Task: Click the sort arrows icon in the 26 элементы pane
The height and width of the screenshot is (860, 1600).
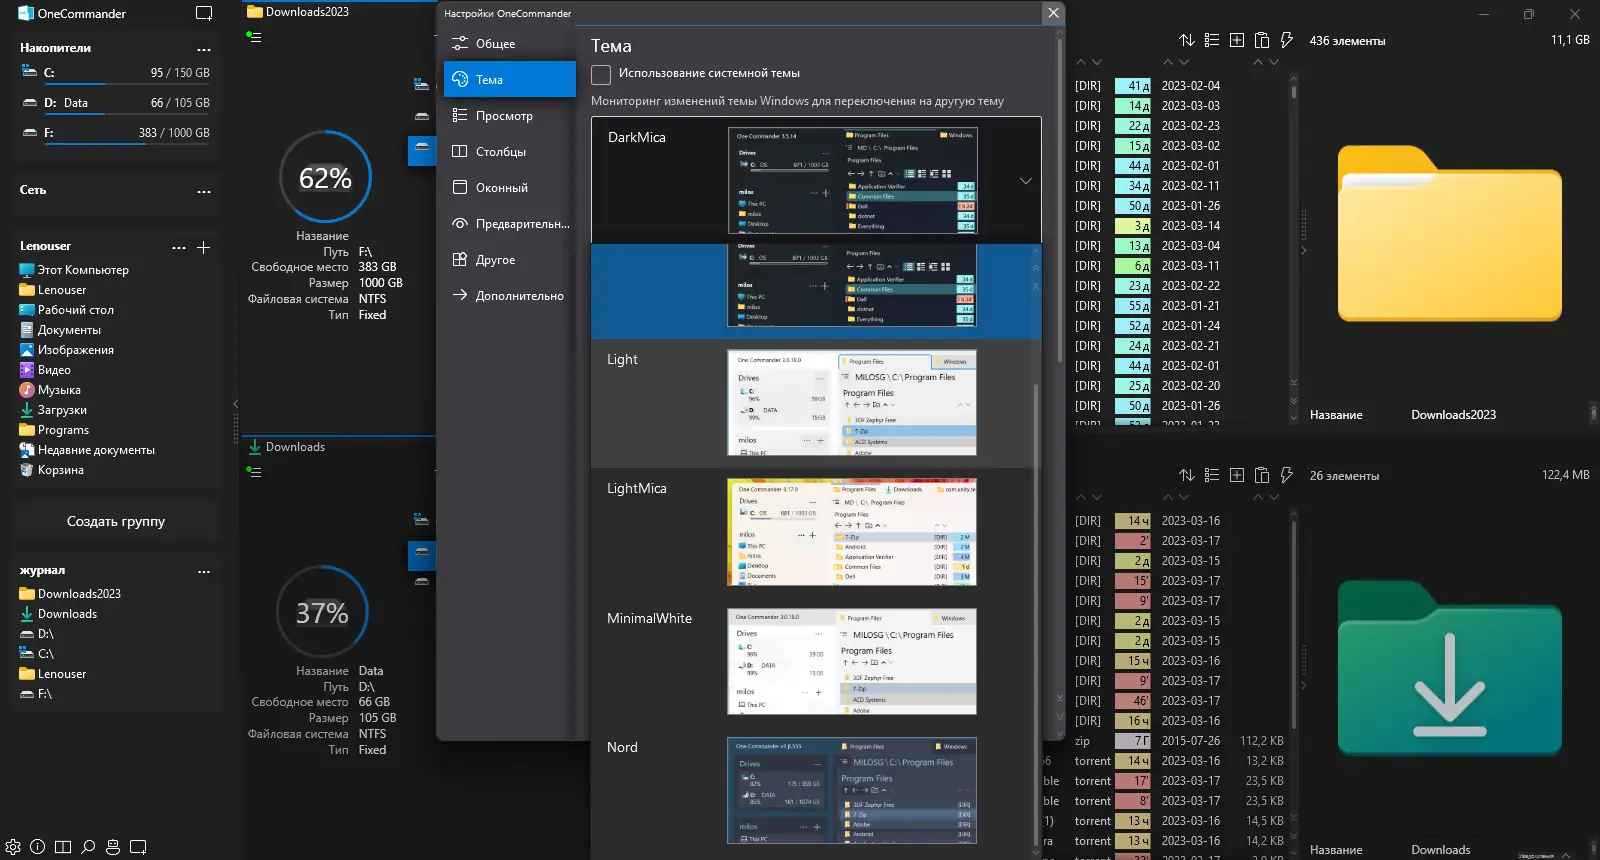Action: point(1187,475)
